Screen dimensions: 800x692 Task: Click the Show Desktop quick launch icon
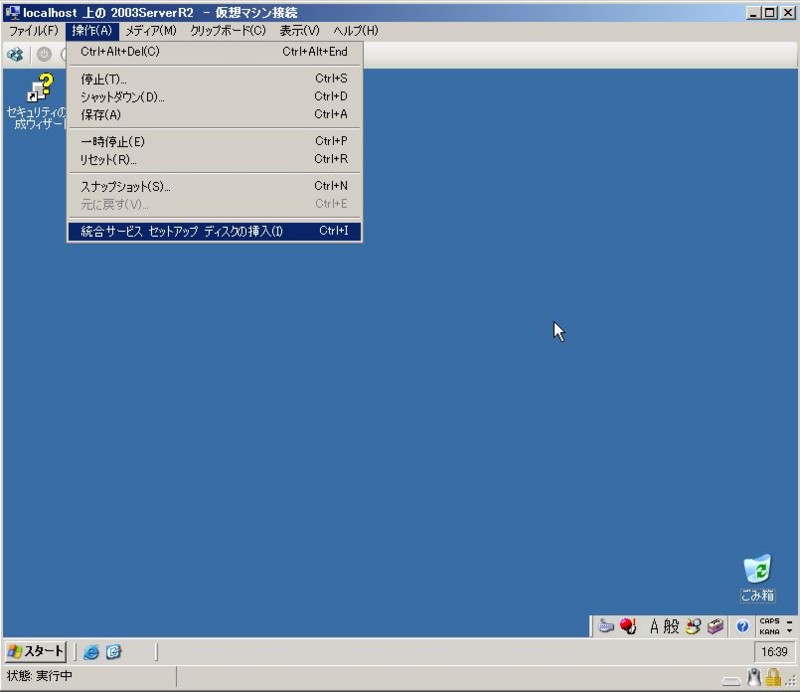click(112, 650)
